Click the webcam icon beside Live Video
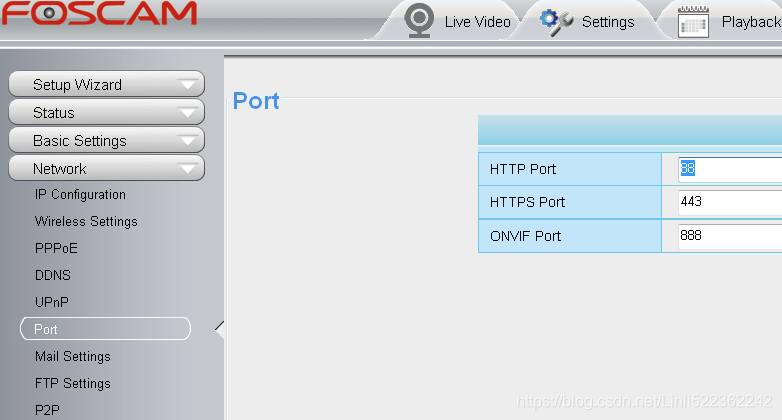 tap(419, 20)
